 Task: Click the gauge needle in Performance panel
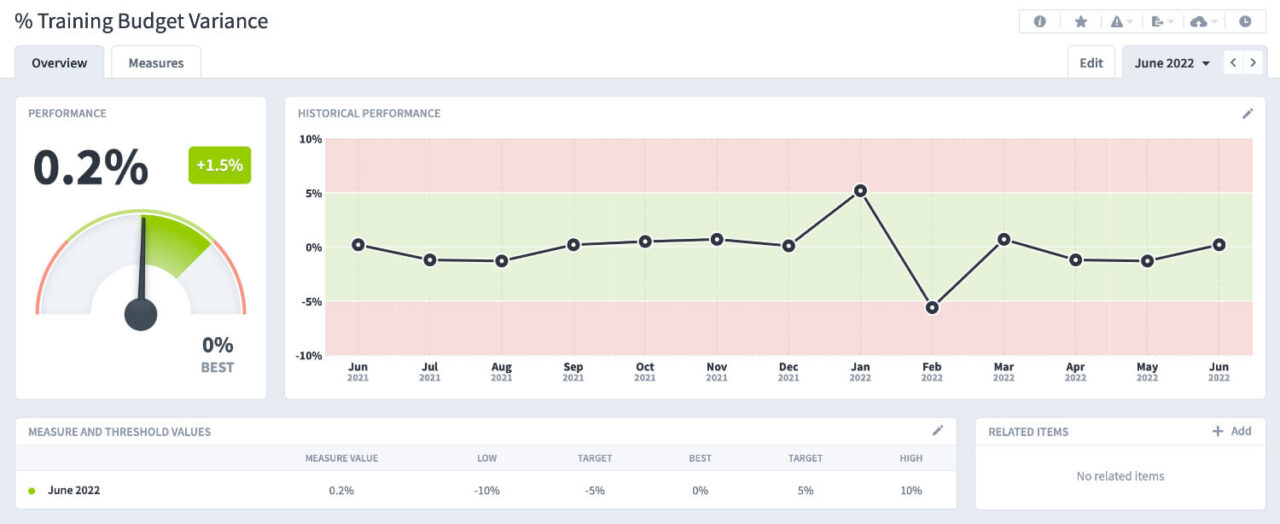coord(142,270)
